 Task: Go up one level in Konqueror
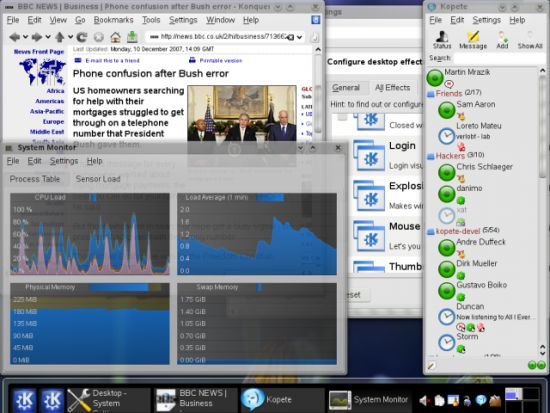60,37
